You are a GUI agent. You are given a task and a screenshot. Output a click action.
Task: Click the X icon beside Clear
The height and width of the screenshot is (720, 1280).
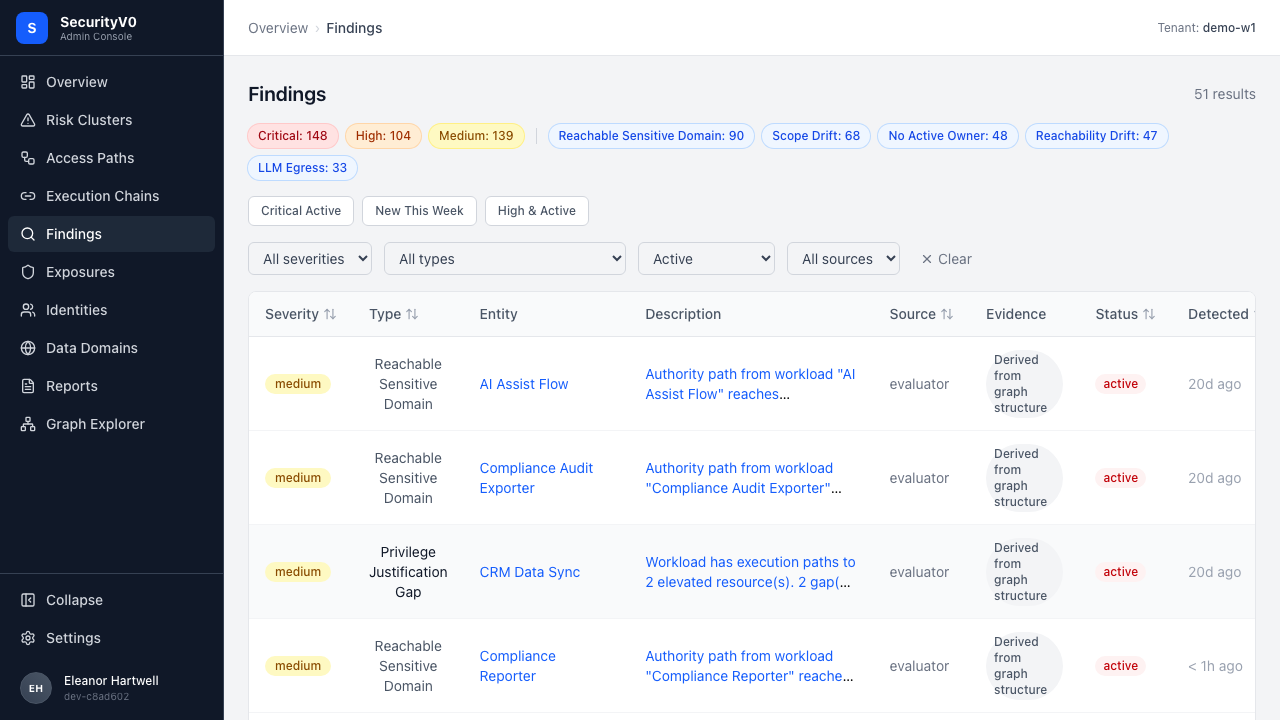tap(927, 259)
